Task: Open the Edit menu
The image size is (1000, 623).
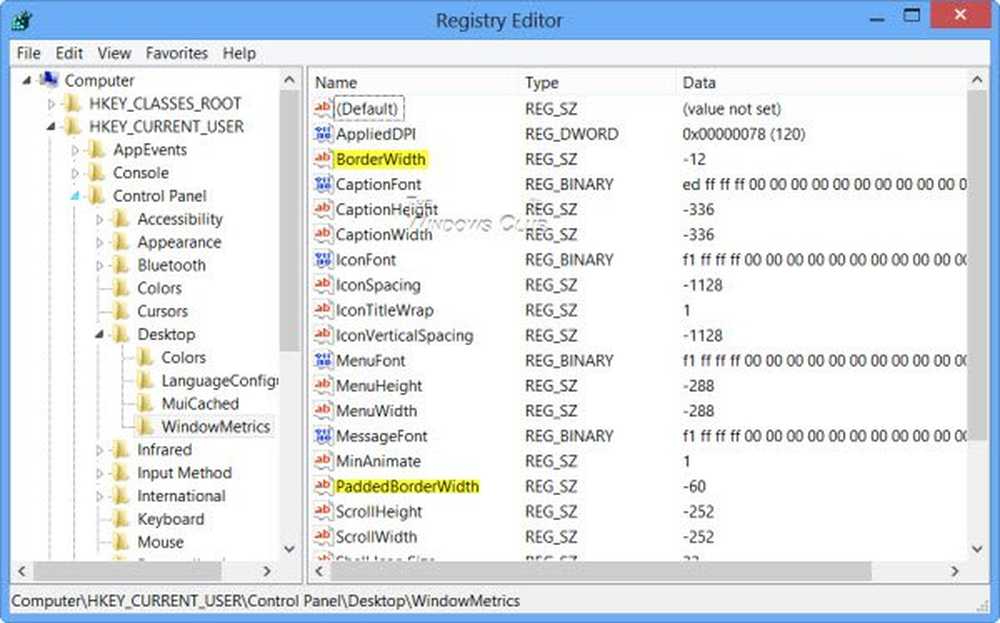Action: coord(69,53)
